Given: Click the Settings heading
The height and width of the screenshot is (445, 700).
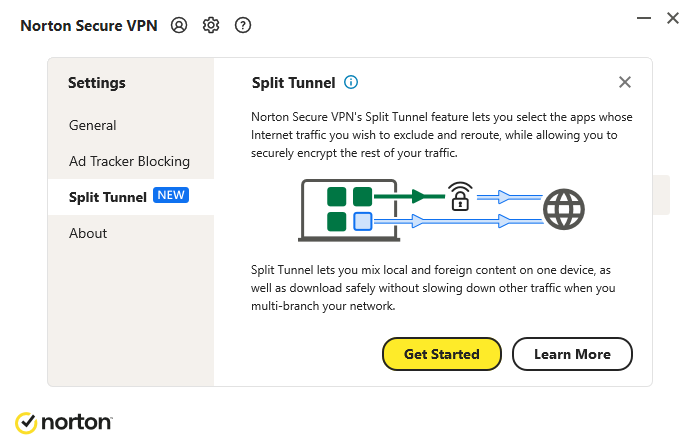Looking at the screenshot, I should pos(97,83).
